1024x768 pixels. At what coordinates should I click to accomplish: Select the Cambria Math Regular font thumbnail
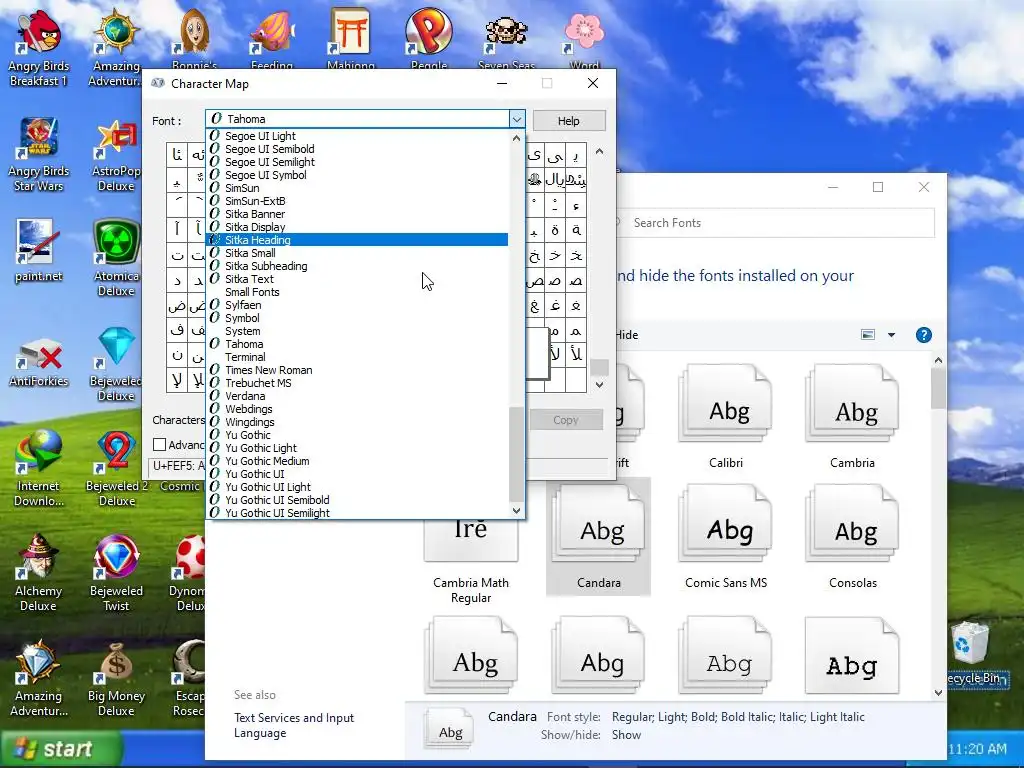[x=471, y=562]
